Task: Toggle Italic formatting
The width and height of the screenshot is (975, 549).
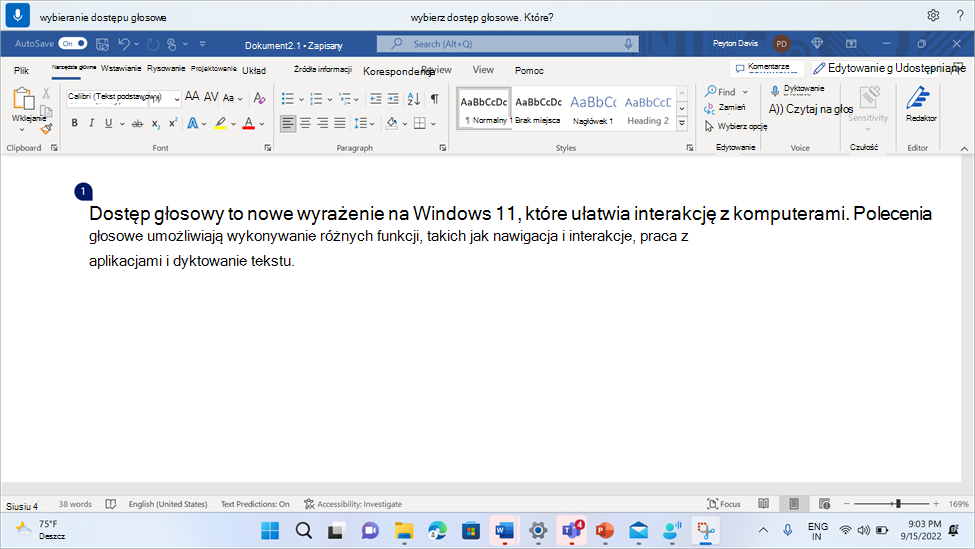Action: [91, 123]
